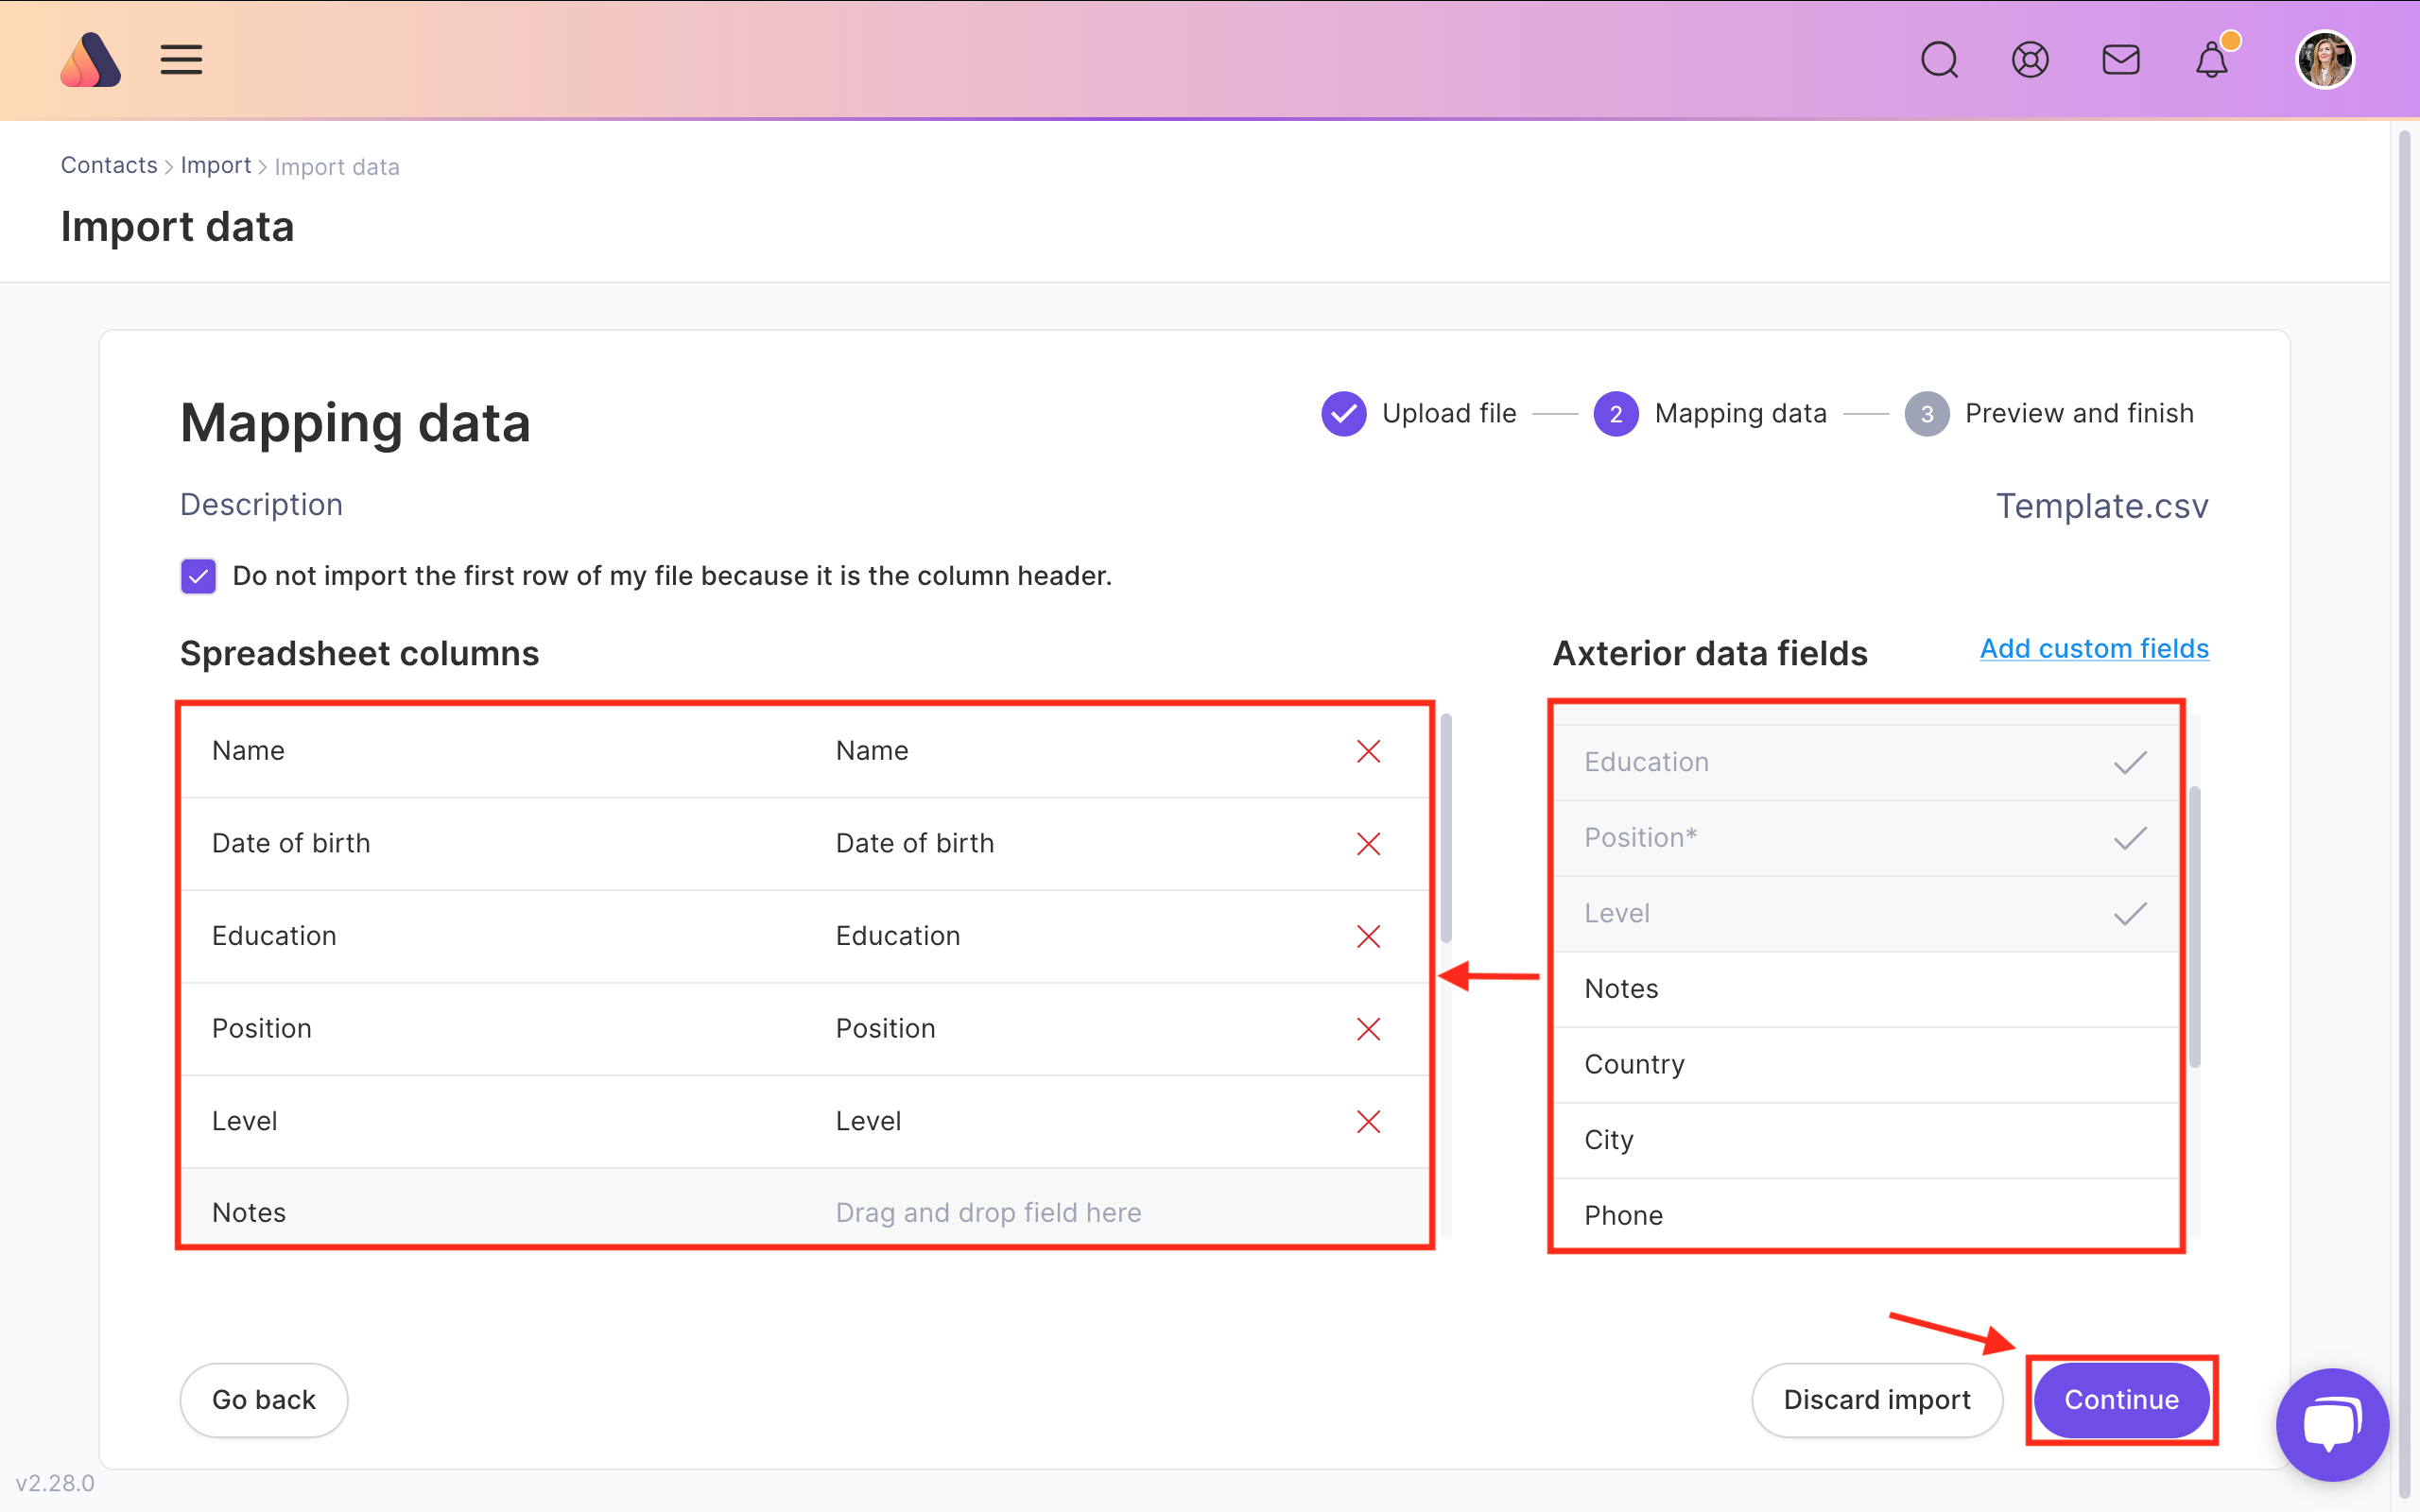Click the Date of birth column row

coord(805,844)
